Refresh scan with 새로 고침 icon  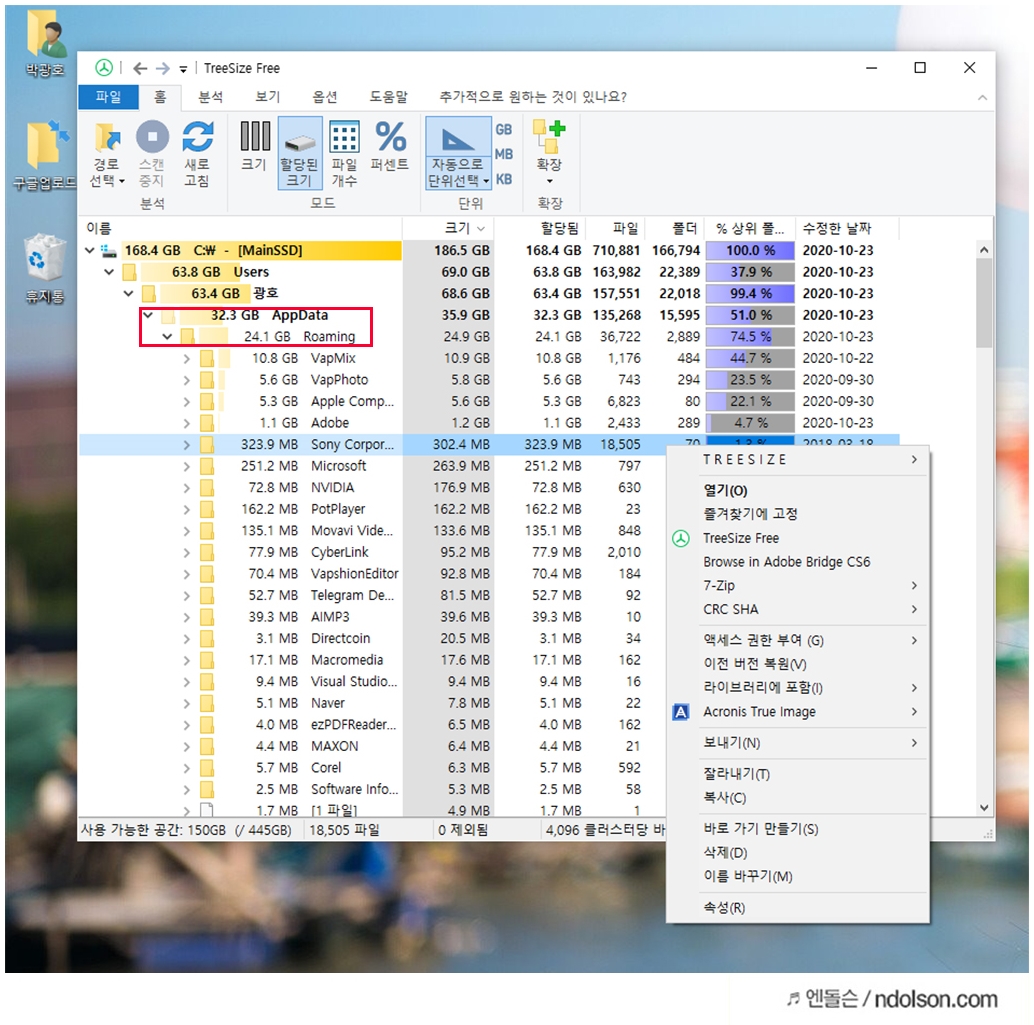[x=197, y=137]
